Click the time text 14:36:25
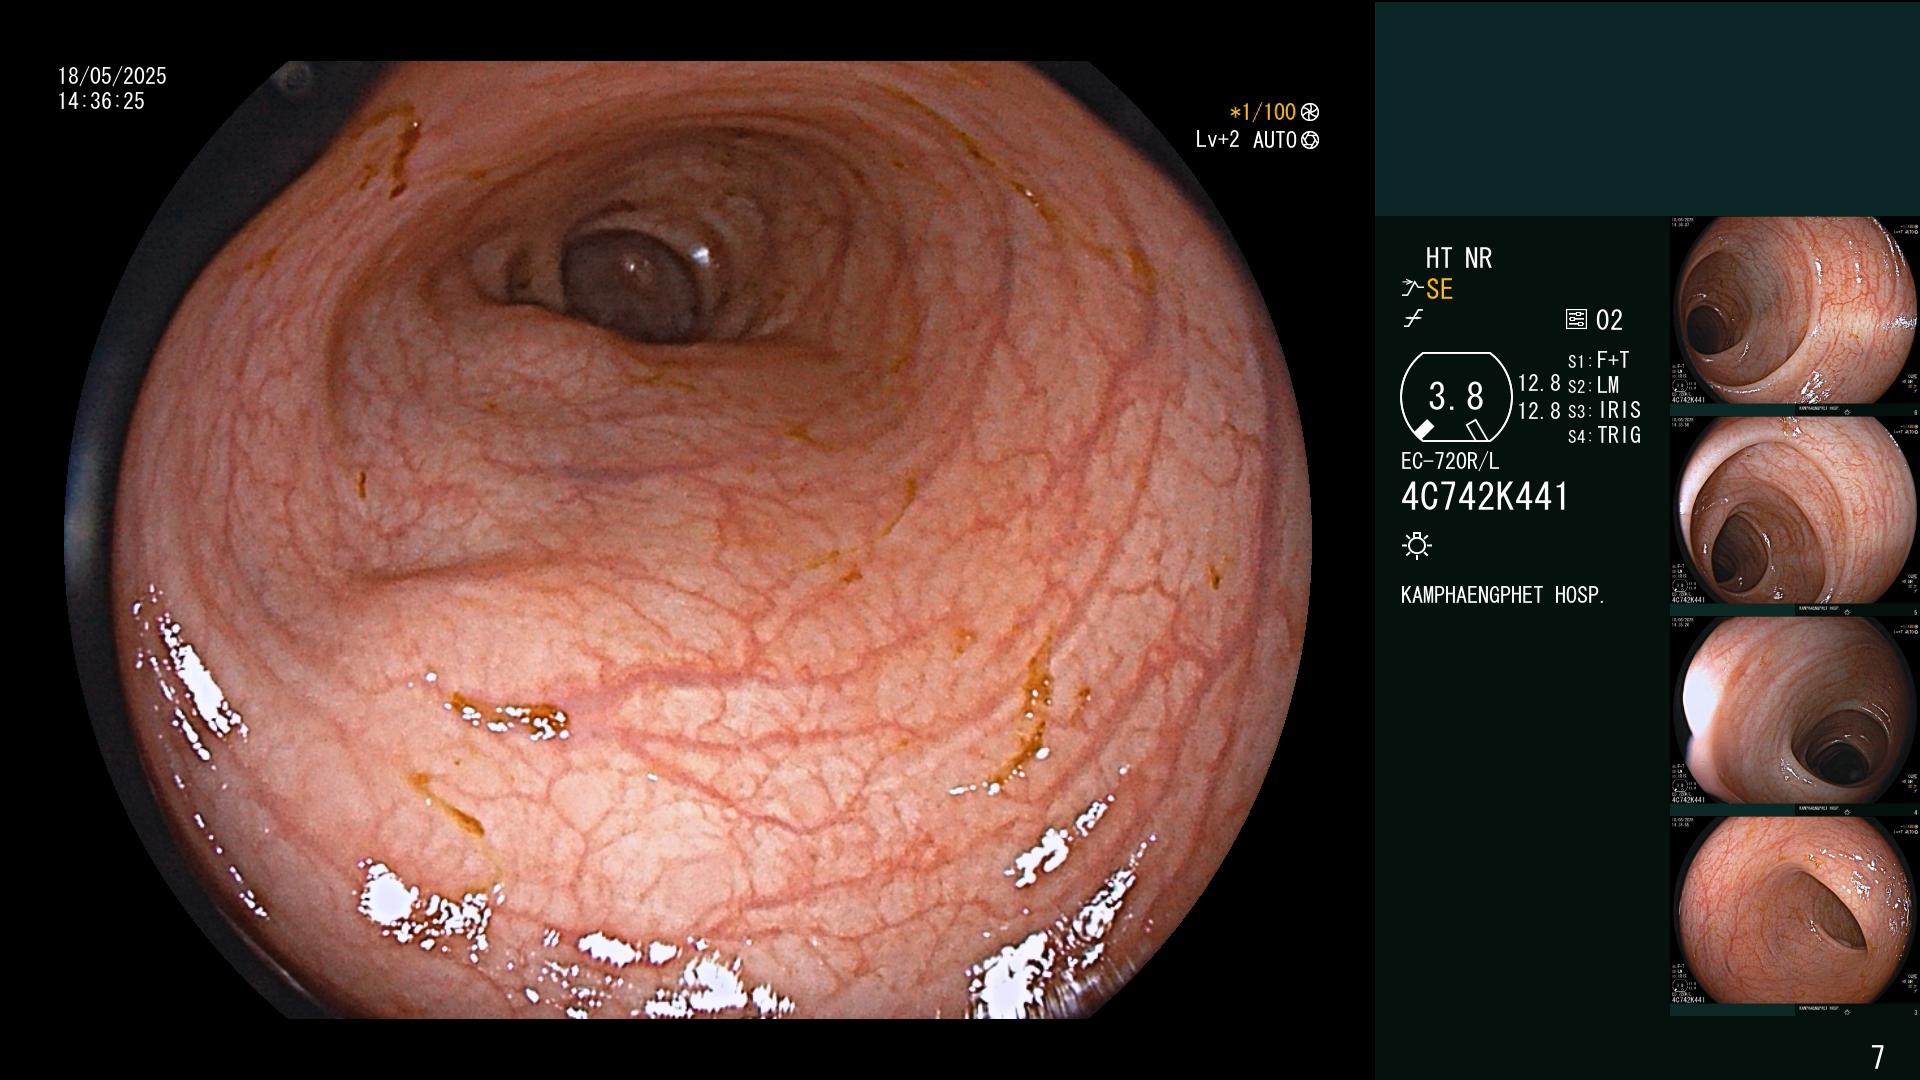The height and width of the screenshot is (1080, 1920). pyautogui.click(x=101, y=101)
